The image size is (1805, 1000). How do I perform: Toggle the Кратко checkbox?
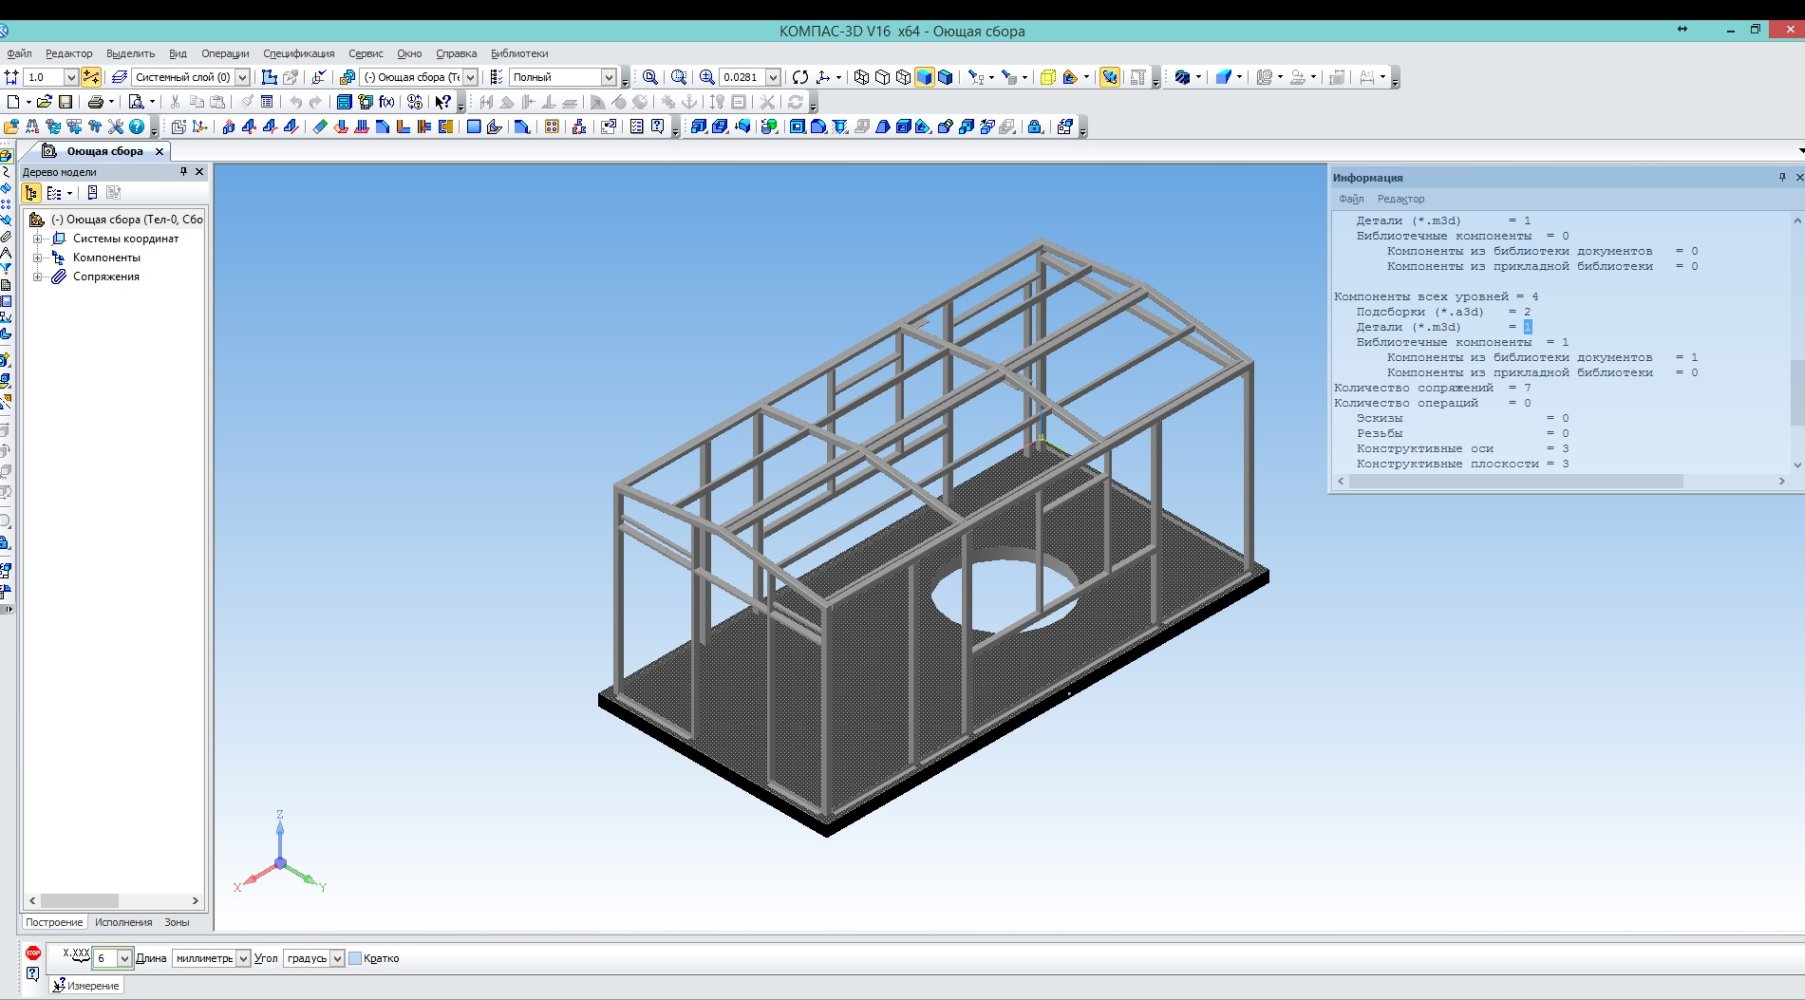tap(355, 958)
